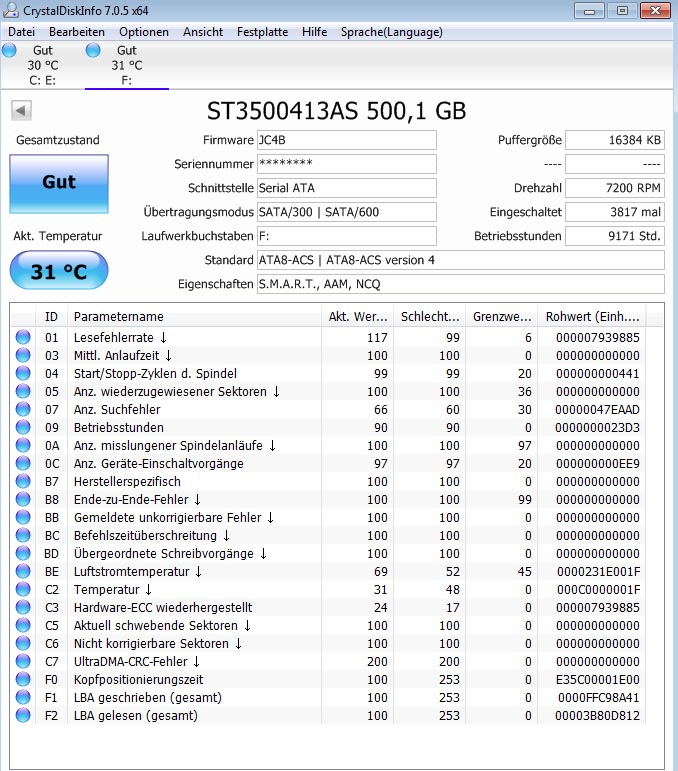Open the Festplatte menu

coord(263,32)
